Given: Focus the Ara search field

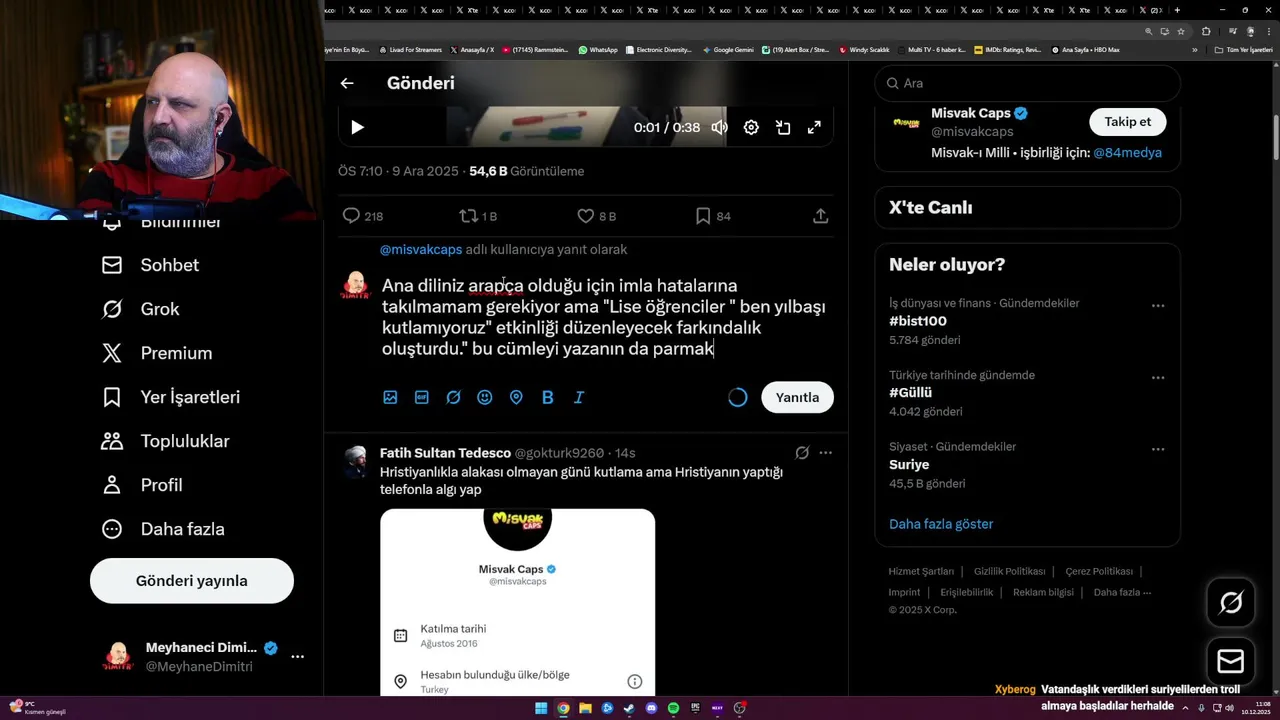Looking at the screenshot, I should [1027, 83].
